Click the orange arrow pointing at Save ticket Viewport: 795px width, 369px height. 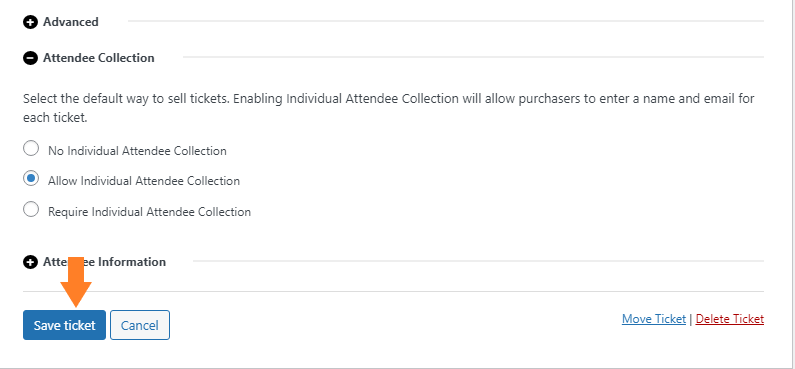(x=76, y=282)
